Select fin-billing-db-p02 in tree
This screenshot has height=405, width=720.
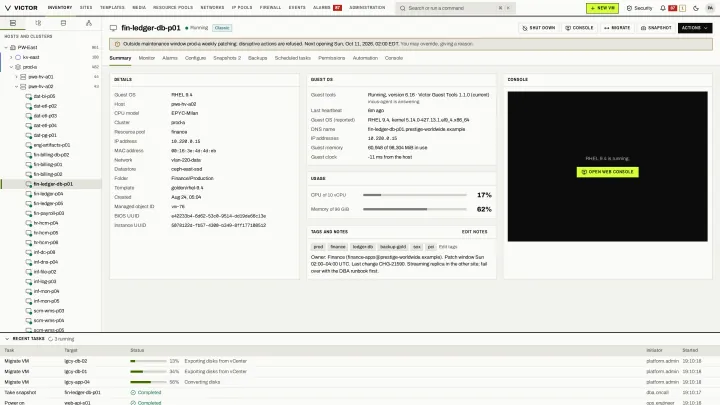(51, 155)
